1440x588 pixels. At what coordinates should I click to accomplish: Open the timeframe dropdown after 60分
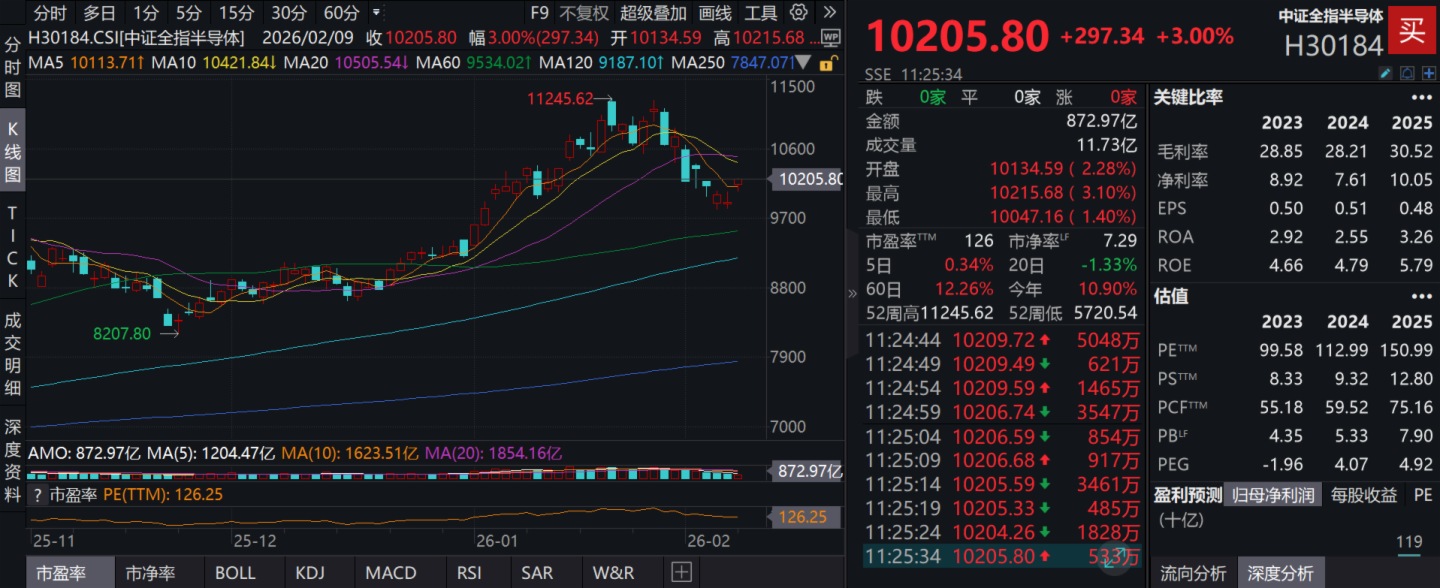click(x=376, y=13)
